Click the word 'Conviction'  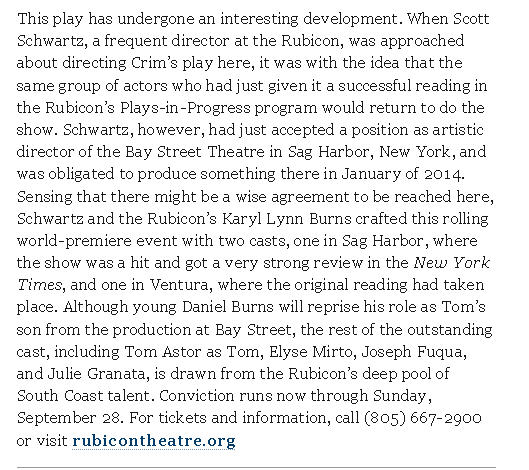pyautogui.click(x=196, y=396)
